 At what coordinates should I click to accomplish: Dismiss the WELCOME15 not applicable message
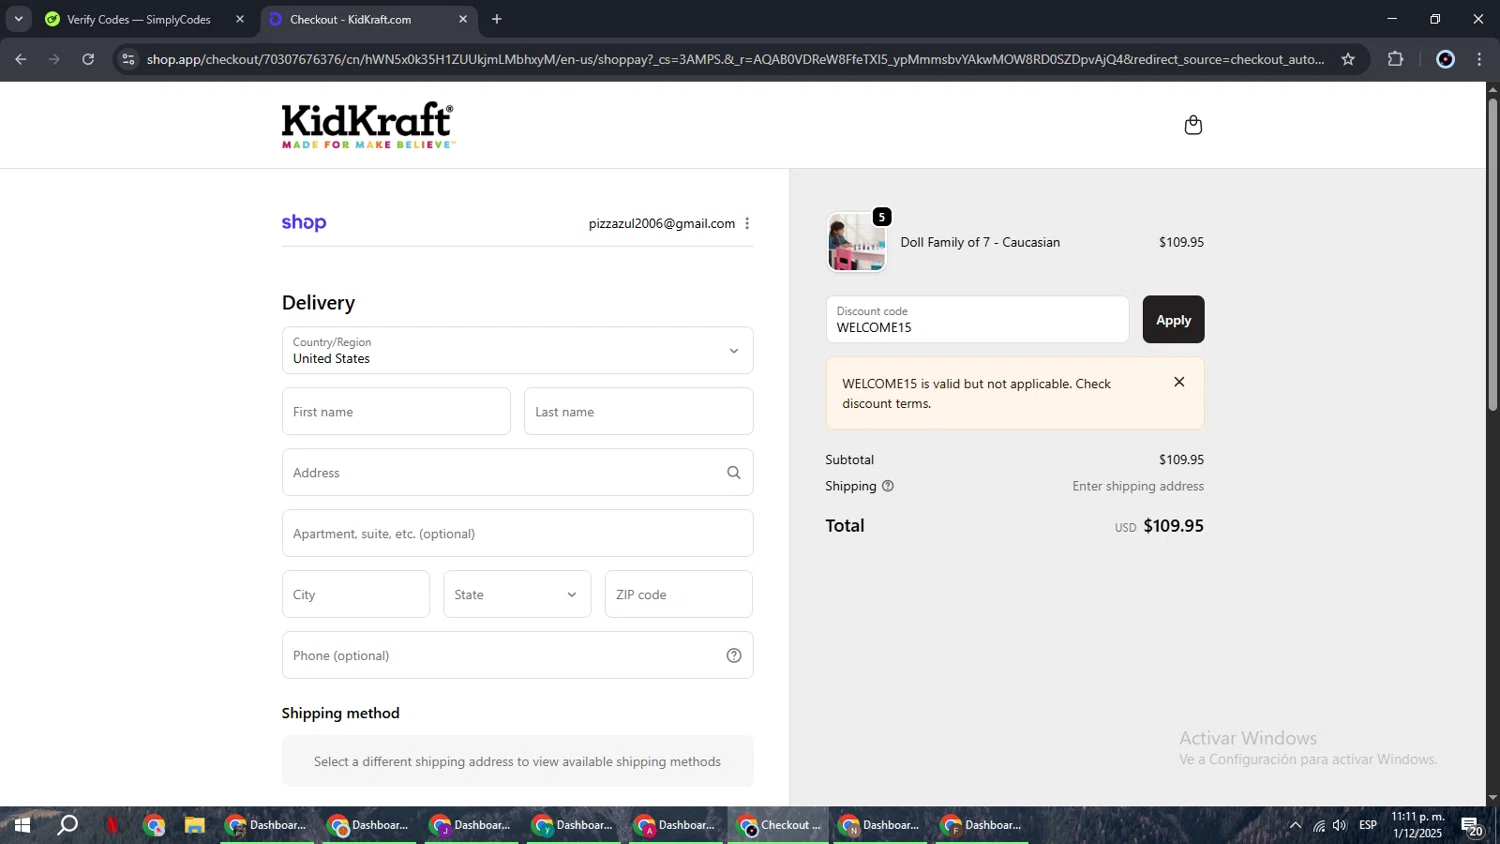click(1179, 382)
